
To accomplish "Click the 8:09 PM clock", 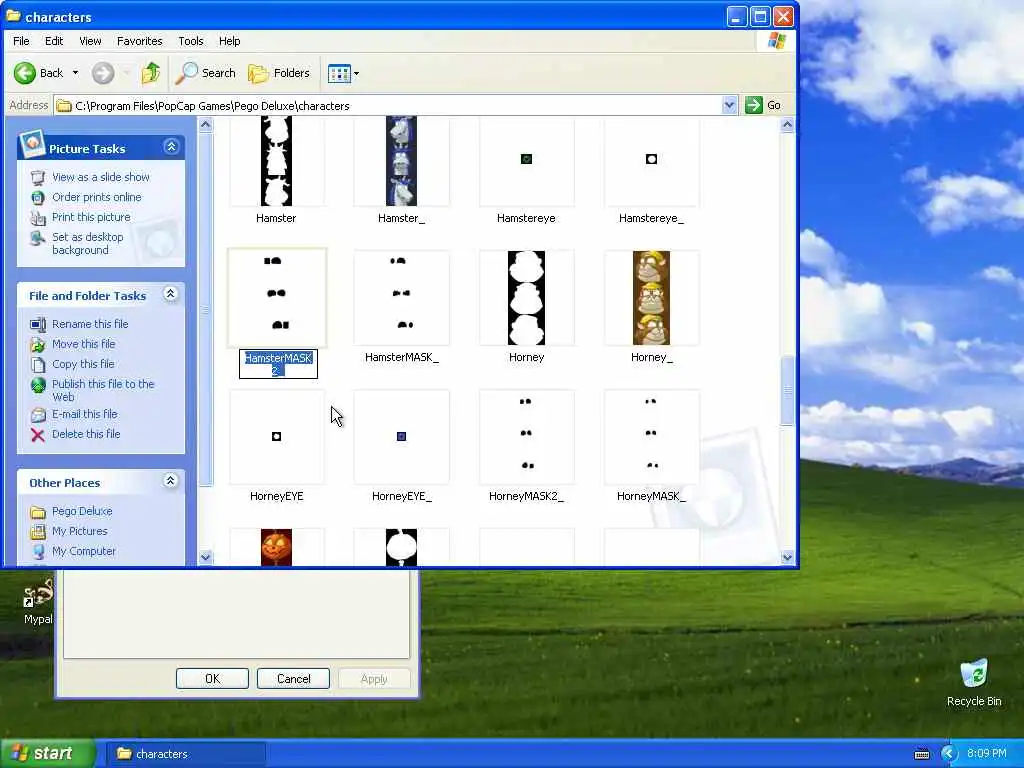I will coord(987,754).
